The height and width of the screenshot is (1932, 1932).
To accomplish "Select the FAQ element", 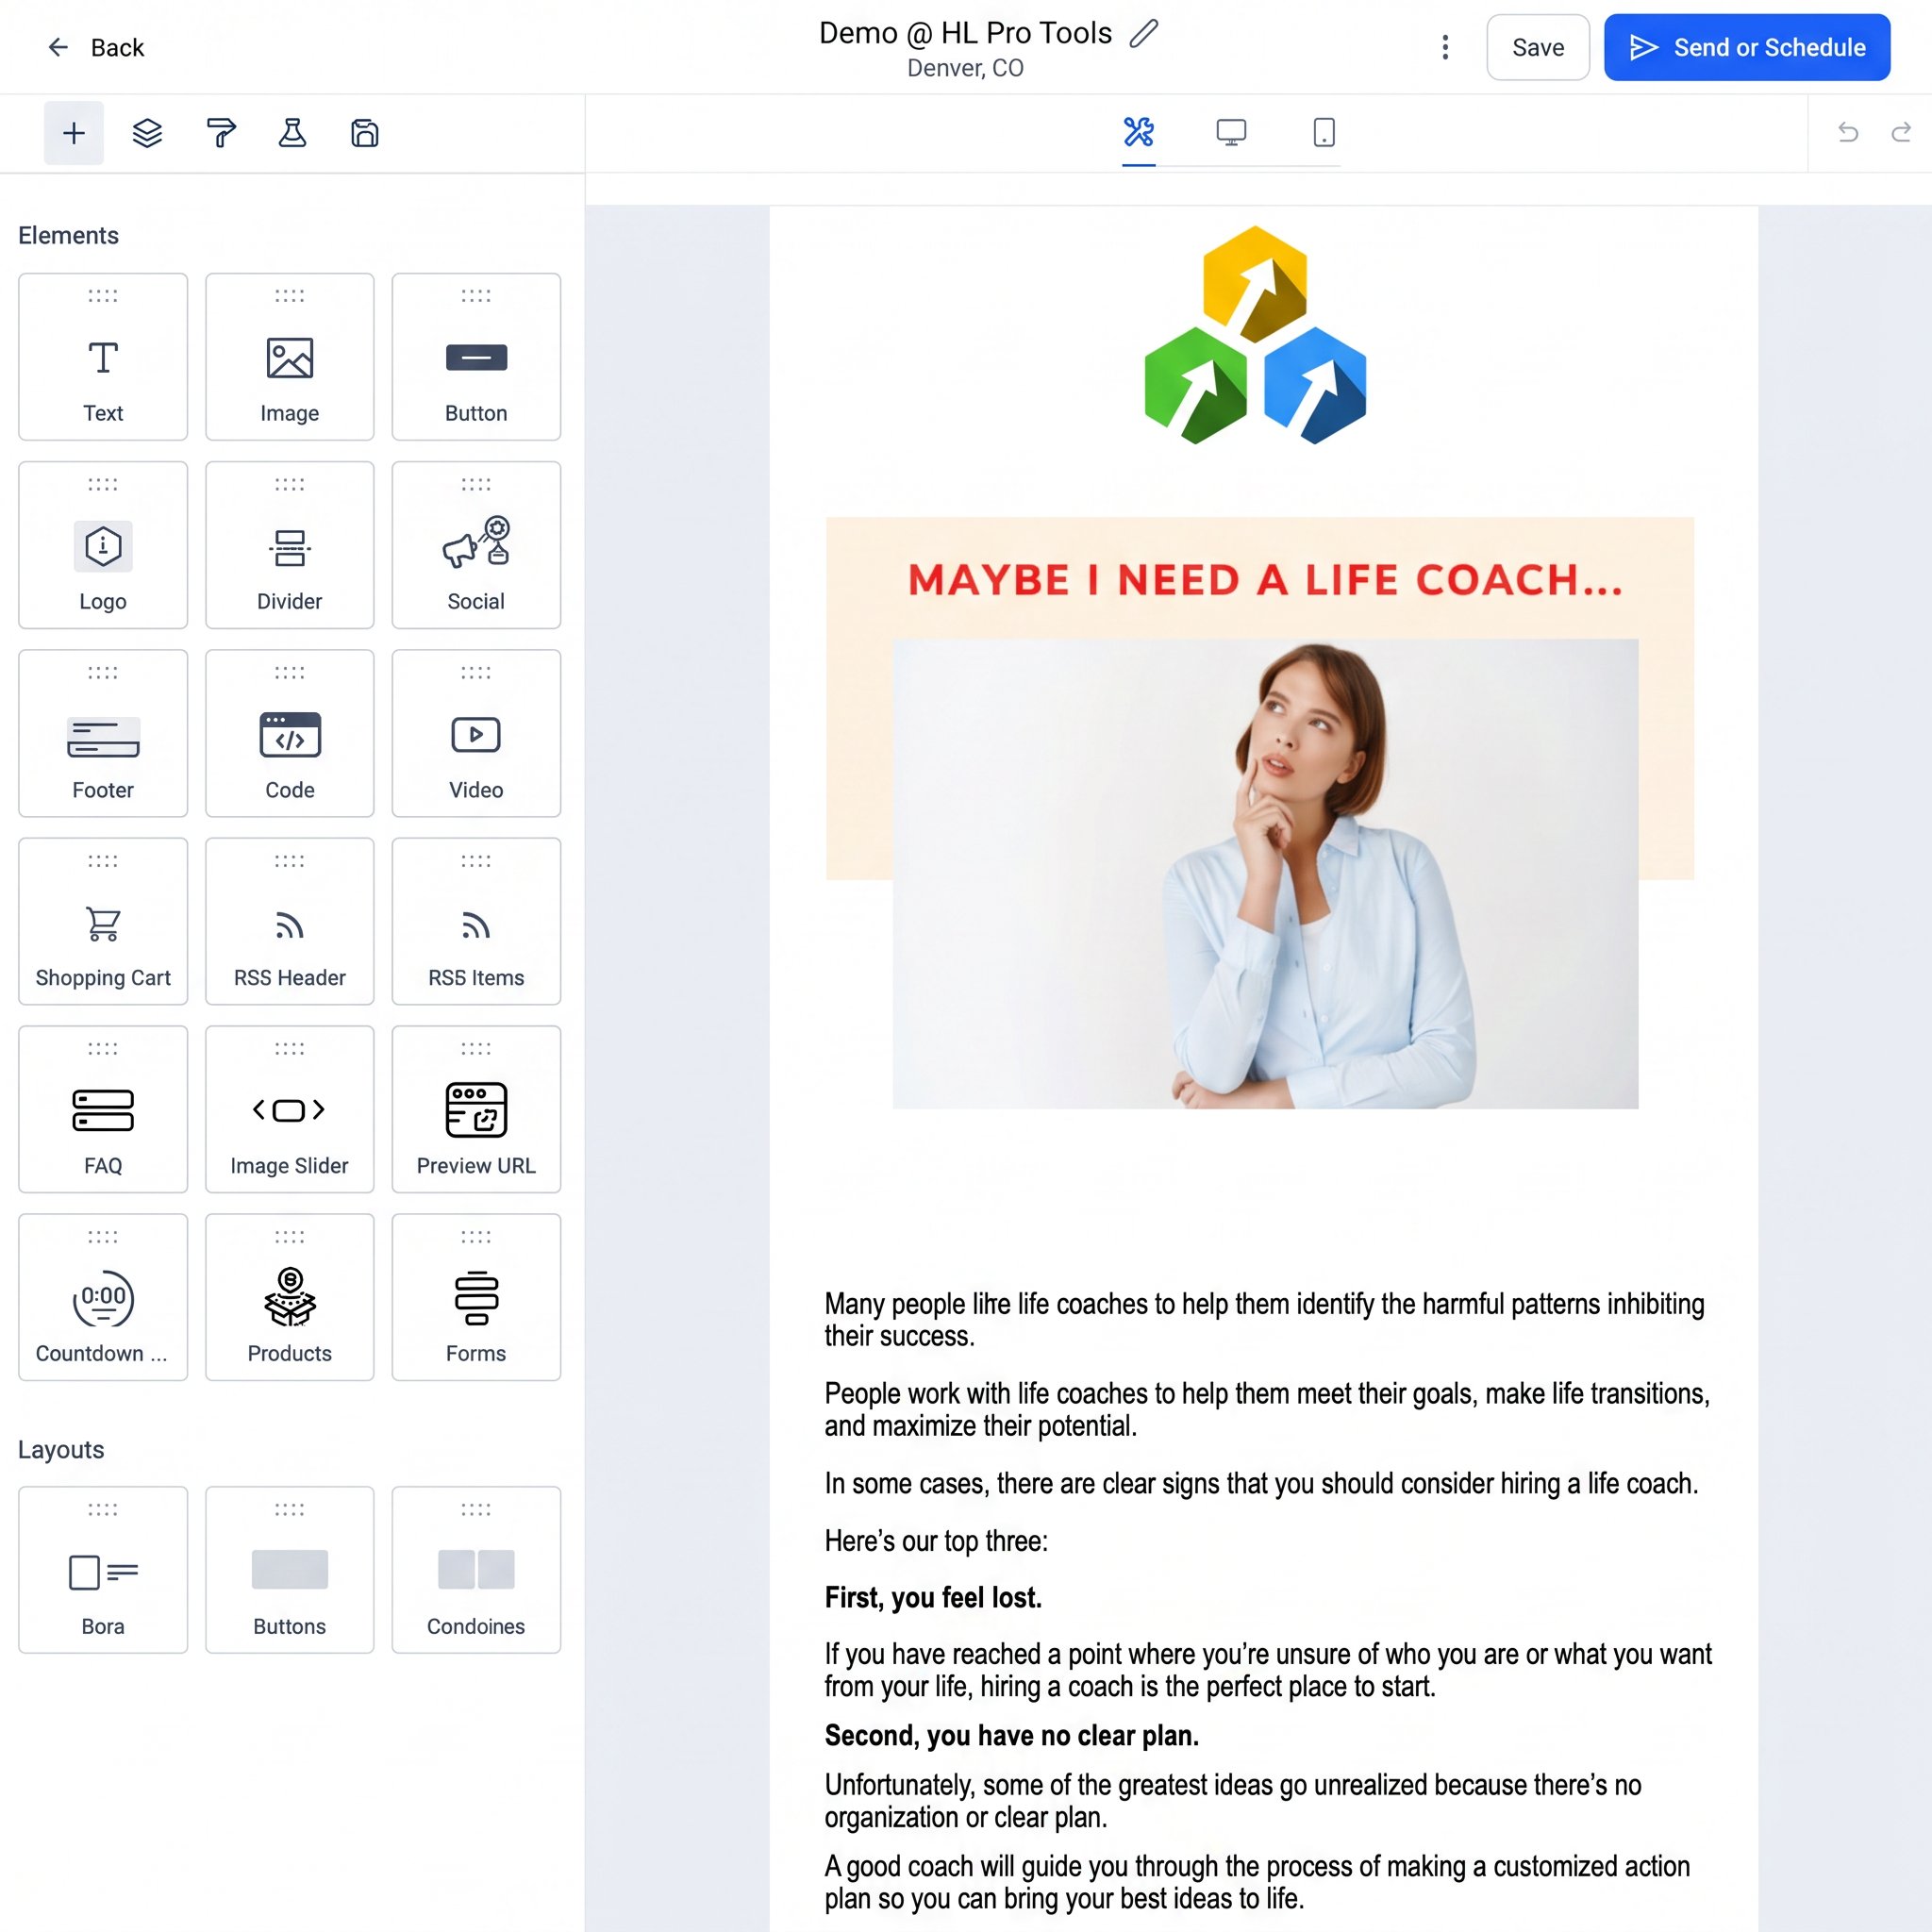I will (x=103, y=1109).
